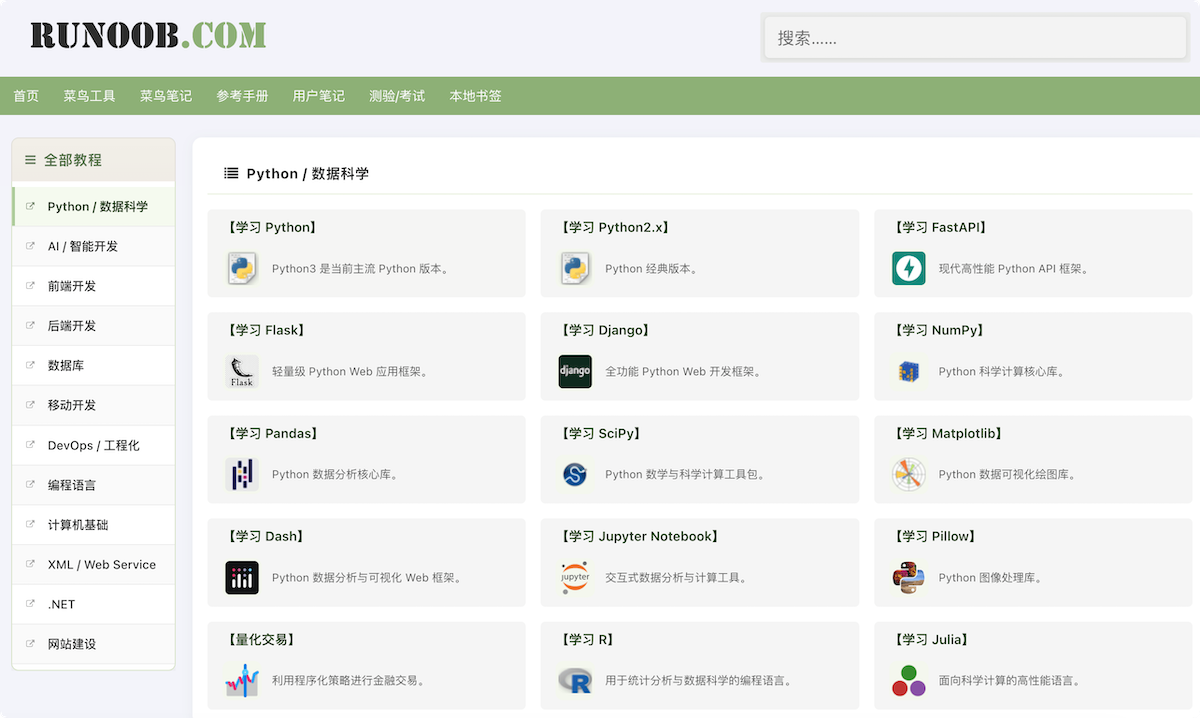Select 计算机基础 category in sidebar
This screenshot has height=718, width=1200.
(93, 525)
